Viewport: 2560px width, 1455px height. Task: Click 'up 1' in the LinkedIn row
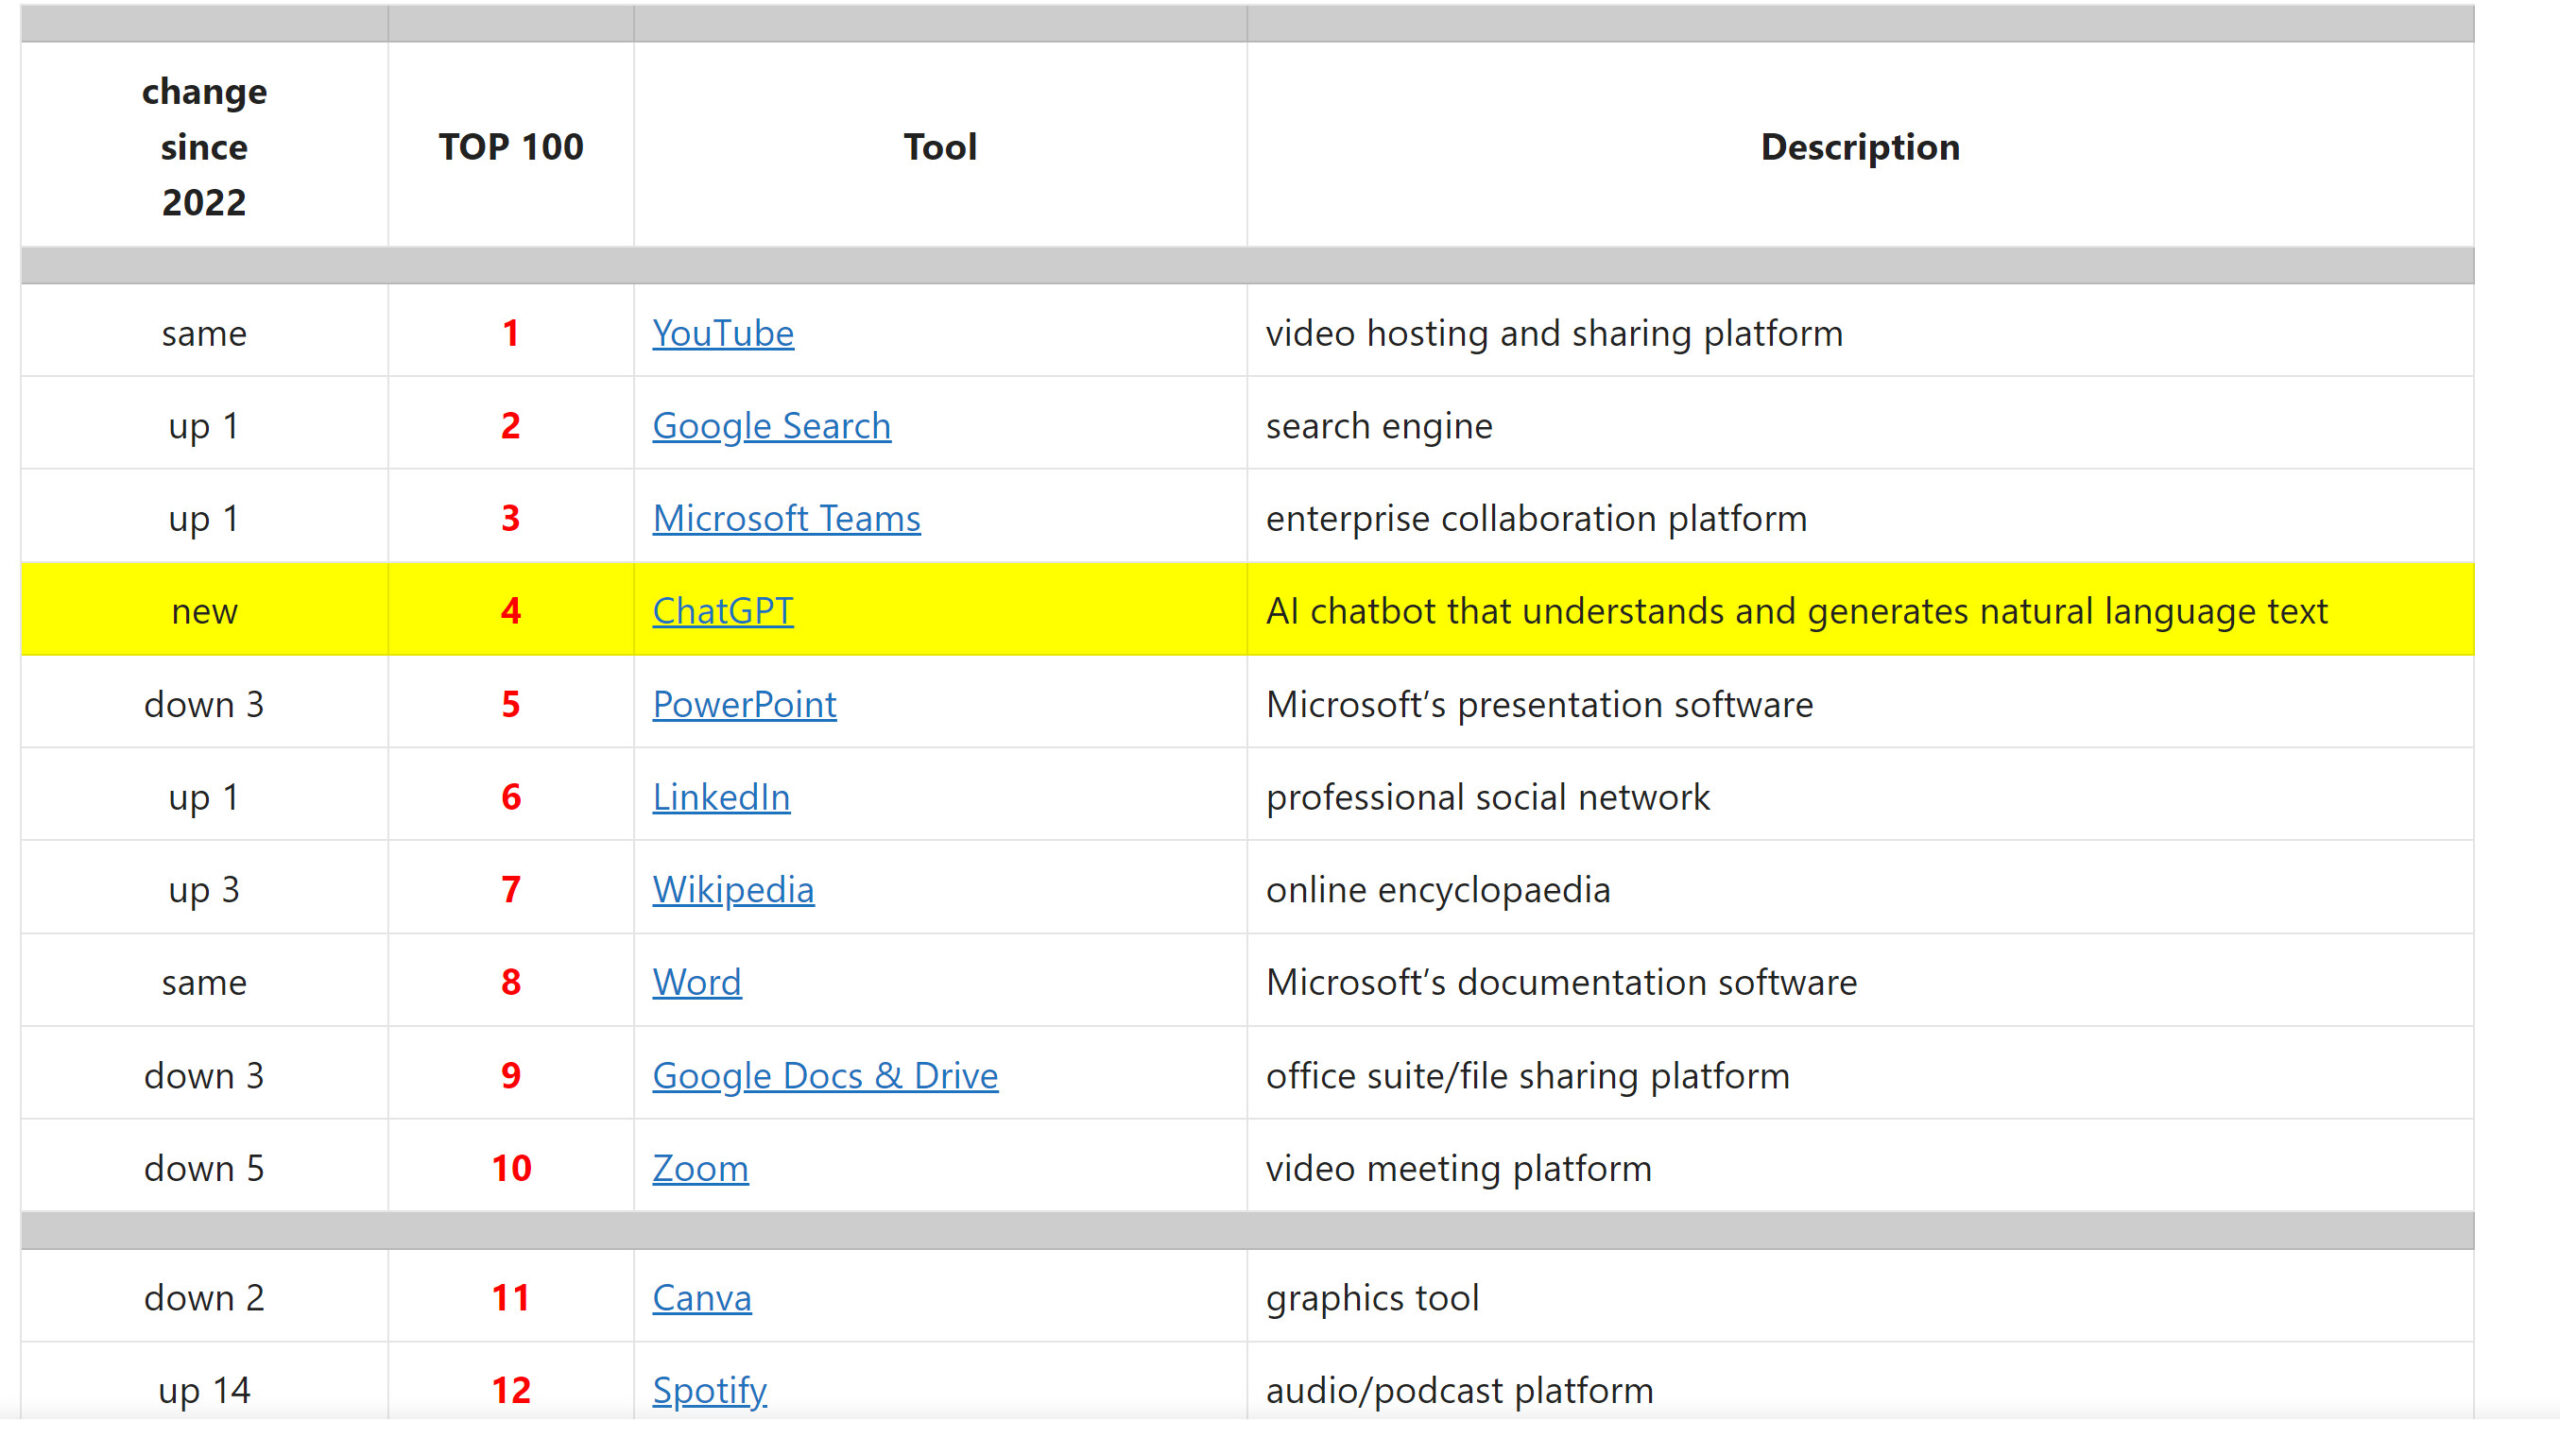pyautogui.click(x=204, y=797)
